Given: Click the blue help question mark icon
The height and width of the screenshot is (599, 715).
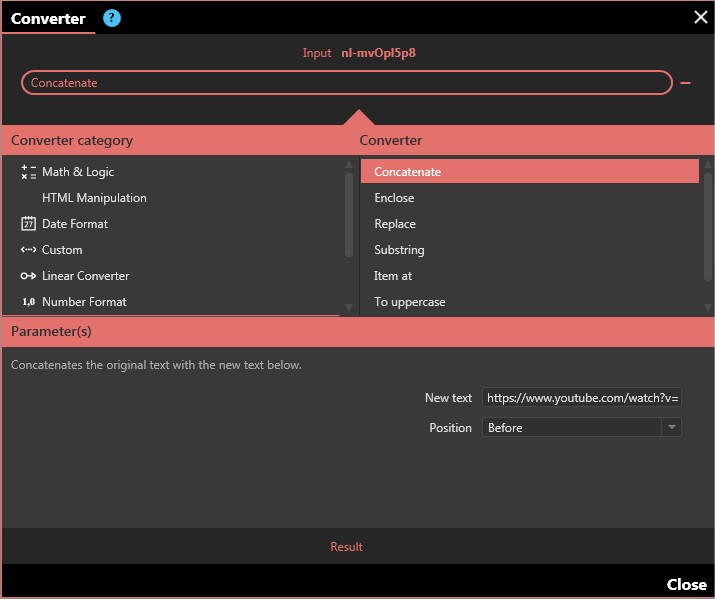Looking at the screenshot, I should pyautogui.click(x=112, y=18).
